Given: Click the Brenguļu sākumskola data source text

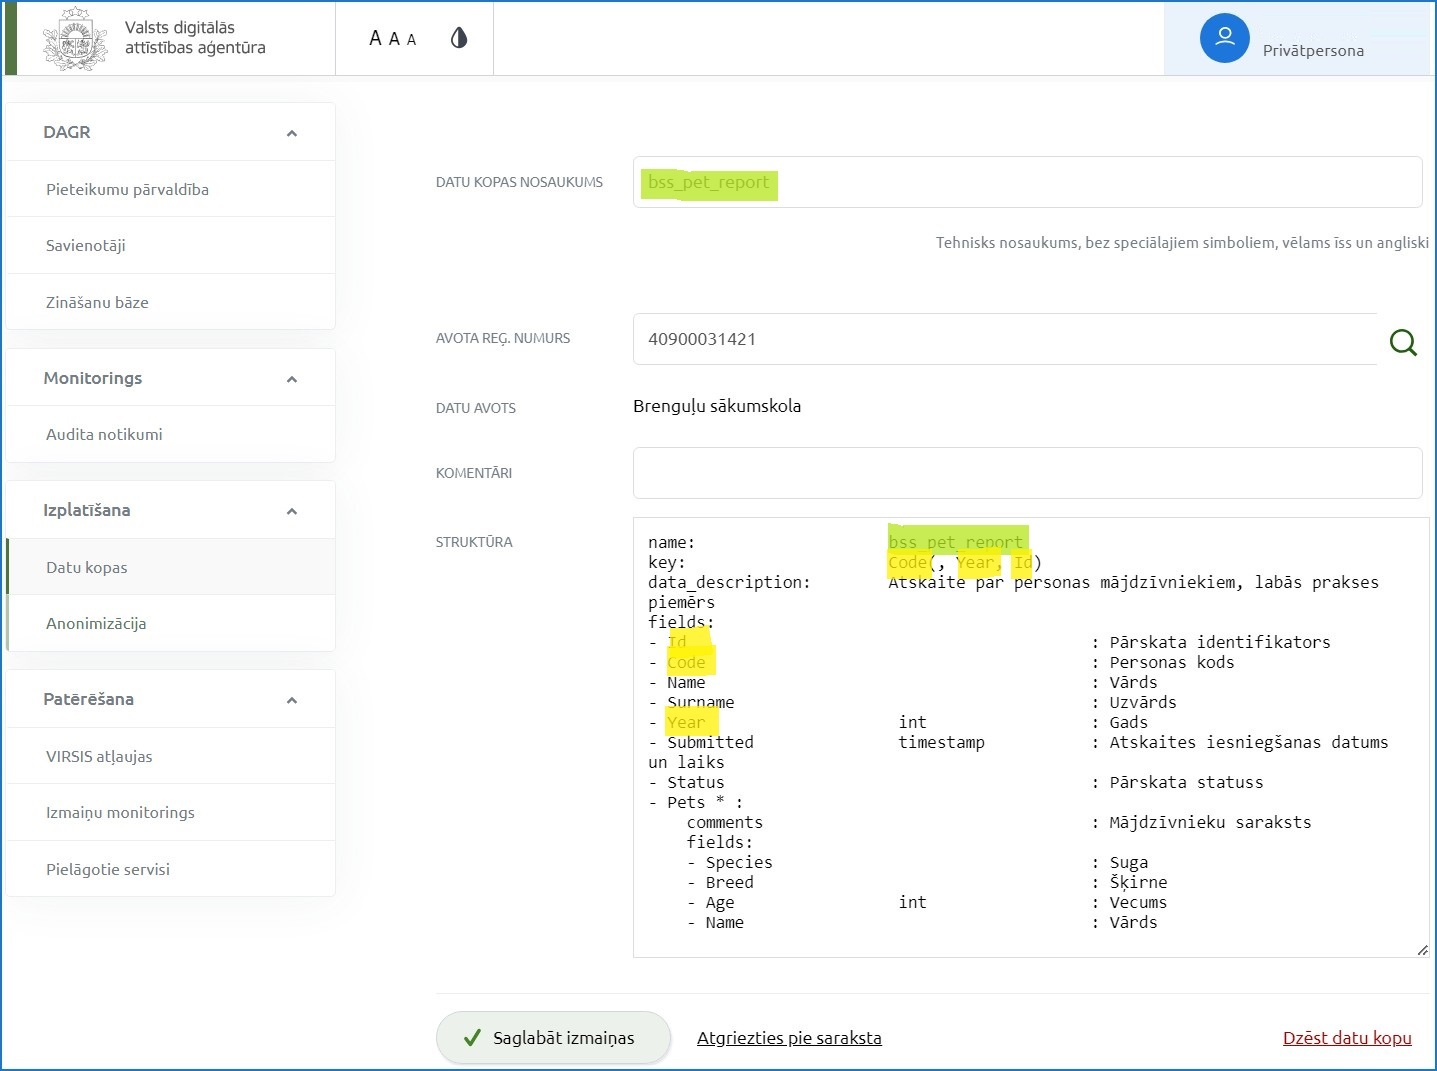Looking at the screenshot, I should [717, 406].
